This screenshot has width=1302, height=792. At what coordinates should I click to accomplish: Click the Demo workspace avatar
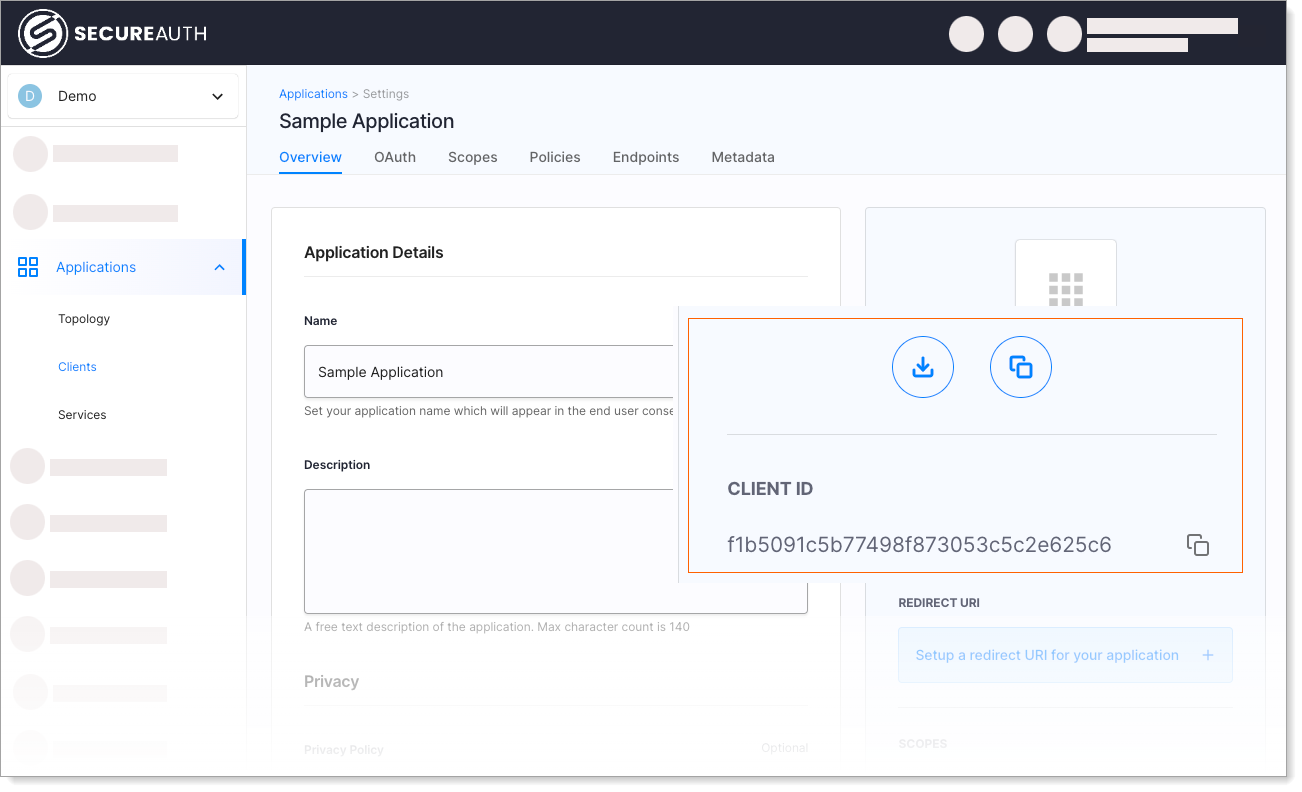(30, 96)
